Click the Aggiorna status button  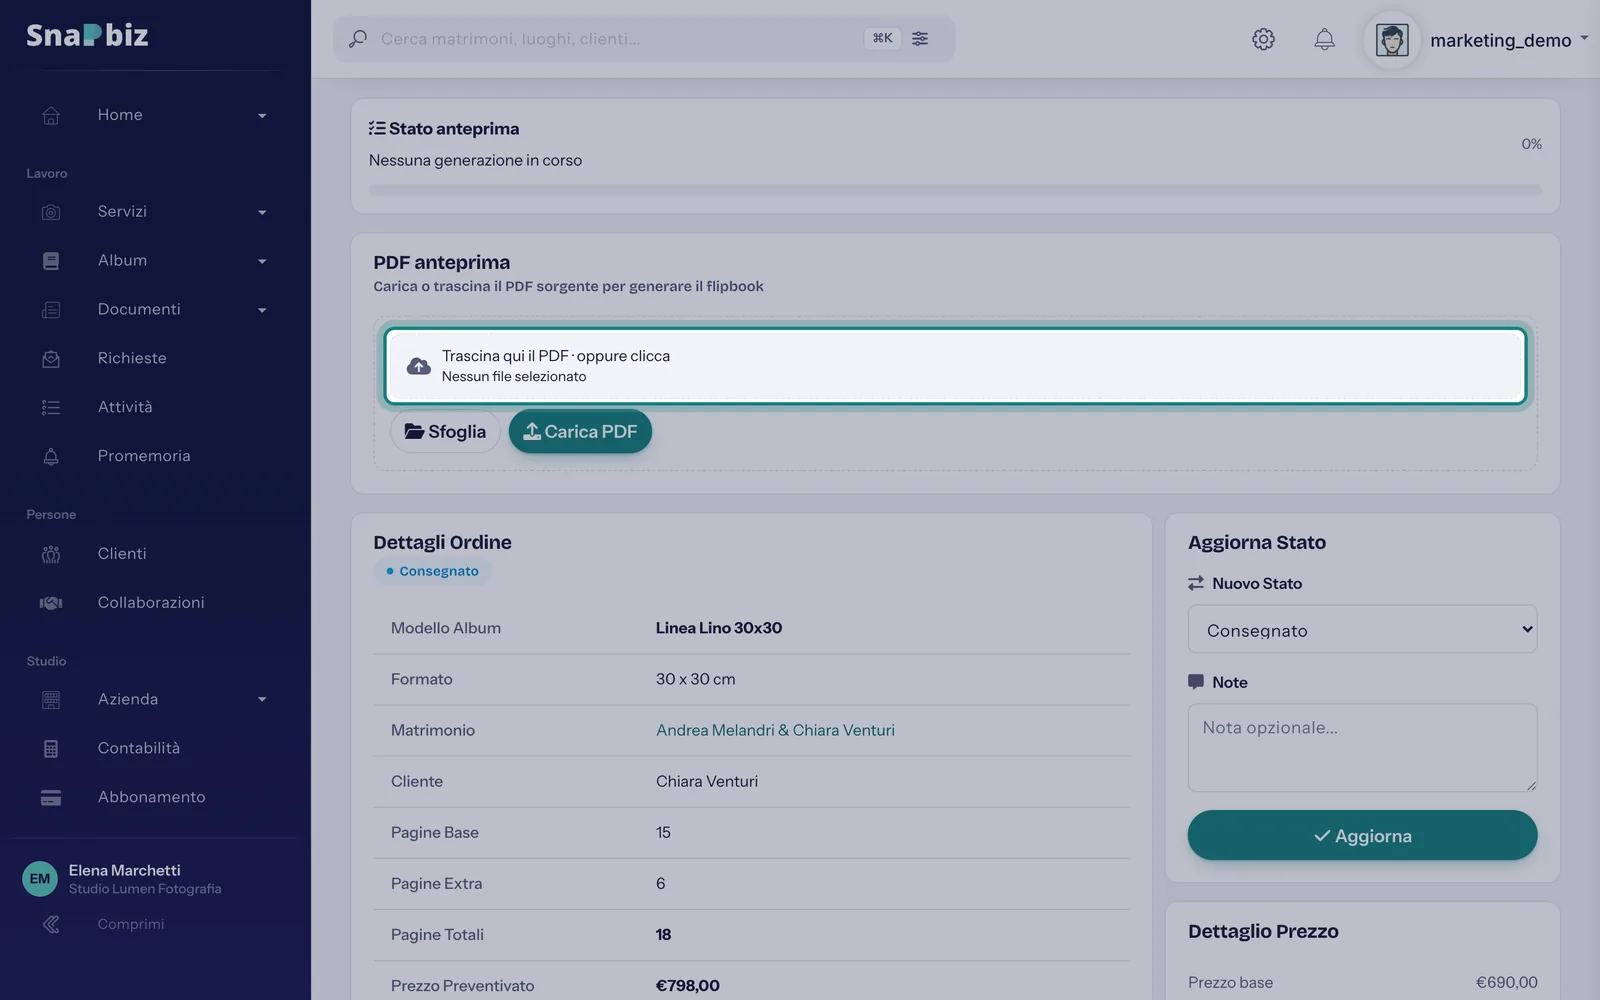[x=1362, y=835]
